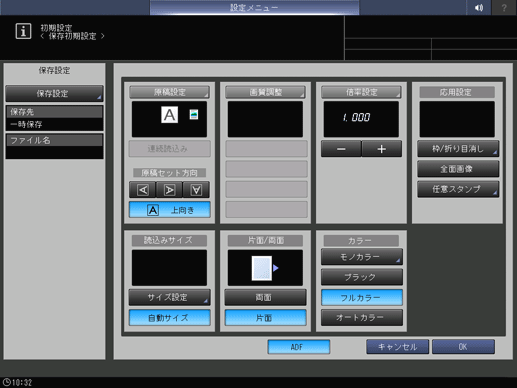The width and height of the screenshot is (517, 388).
Task: Open サイズ設定 size settings
Action: pyautogui.click(x=170, y=297)
